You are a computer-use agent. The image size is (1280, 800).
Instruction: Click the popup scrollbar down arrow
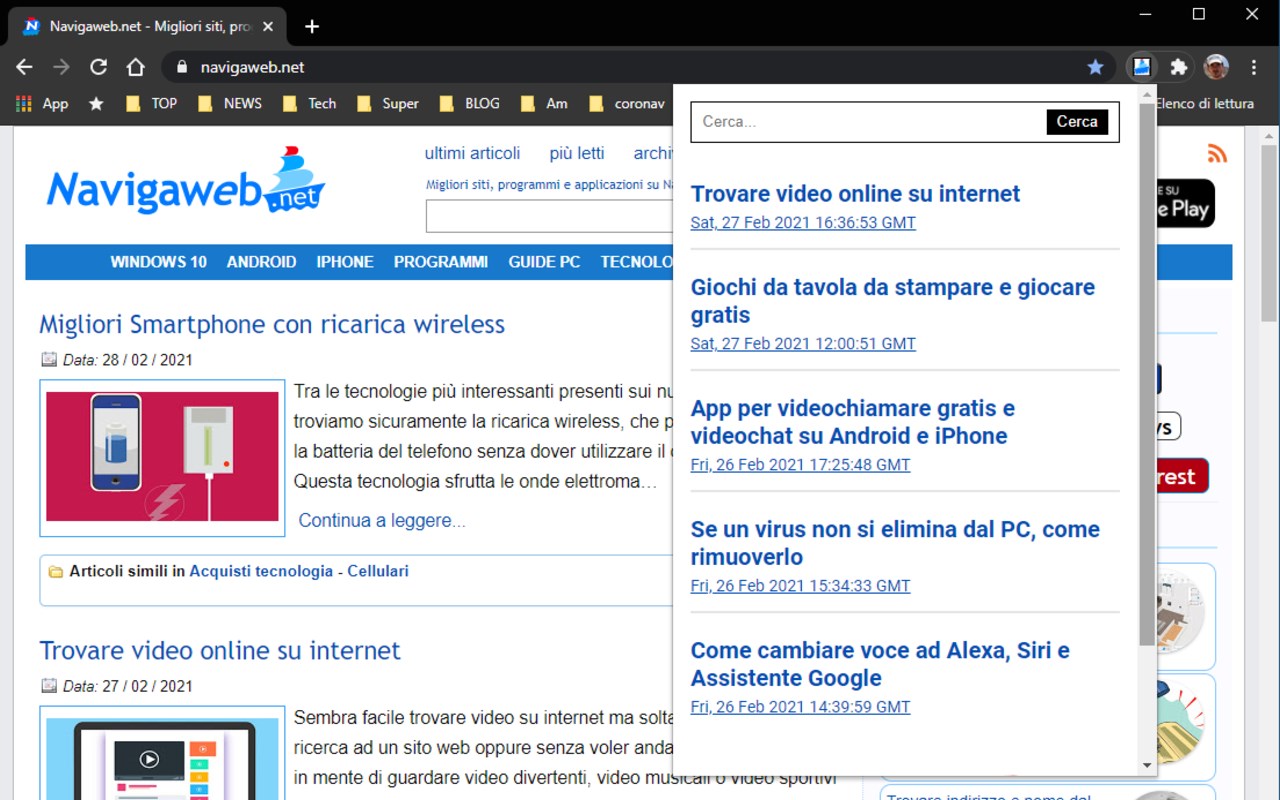point(1147,766)
